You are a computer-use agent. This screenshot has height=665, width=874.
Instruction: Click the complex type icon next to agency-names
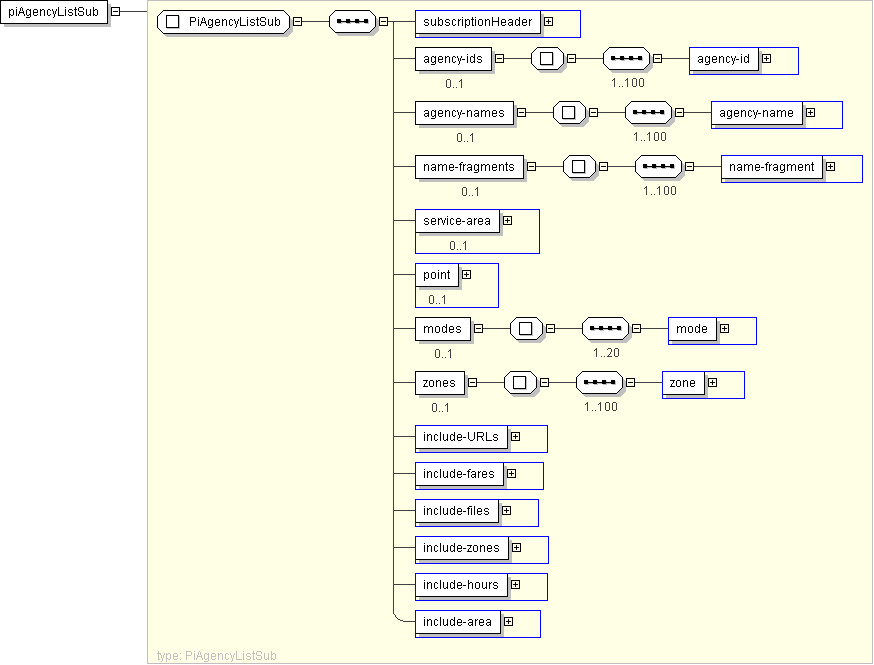tap(569, 113)
